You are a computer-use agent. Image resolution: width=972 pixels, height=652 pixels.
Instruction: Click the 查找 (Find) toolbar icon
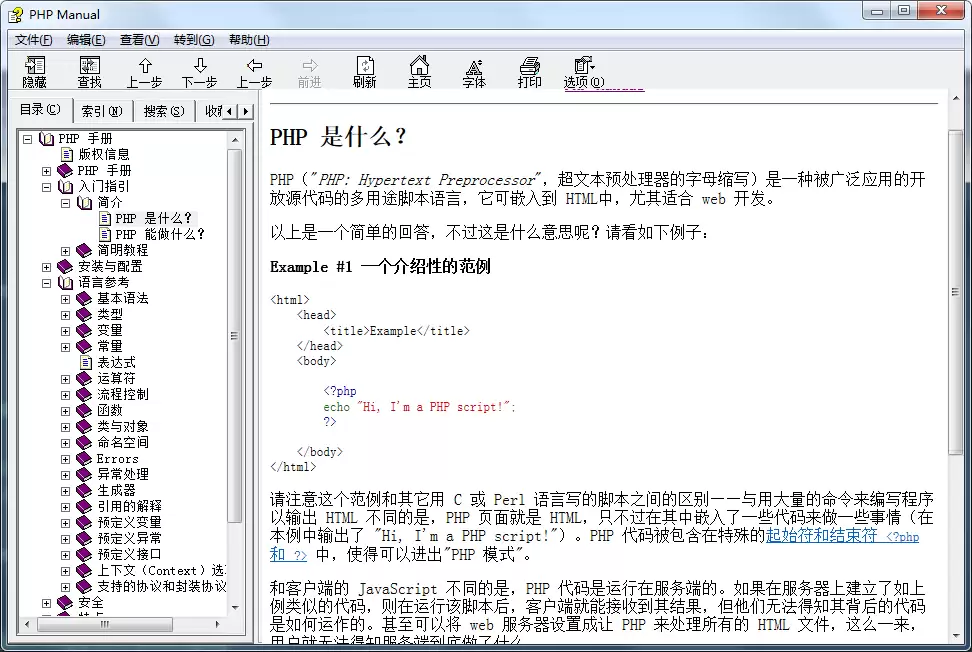89,72
